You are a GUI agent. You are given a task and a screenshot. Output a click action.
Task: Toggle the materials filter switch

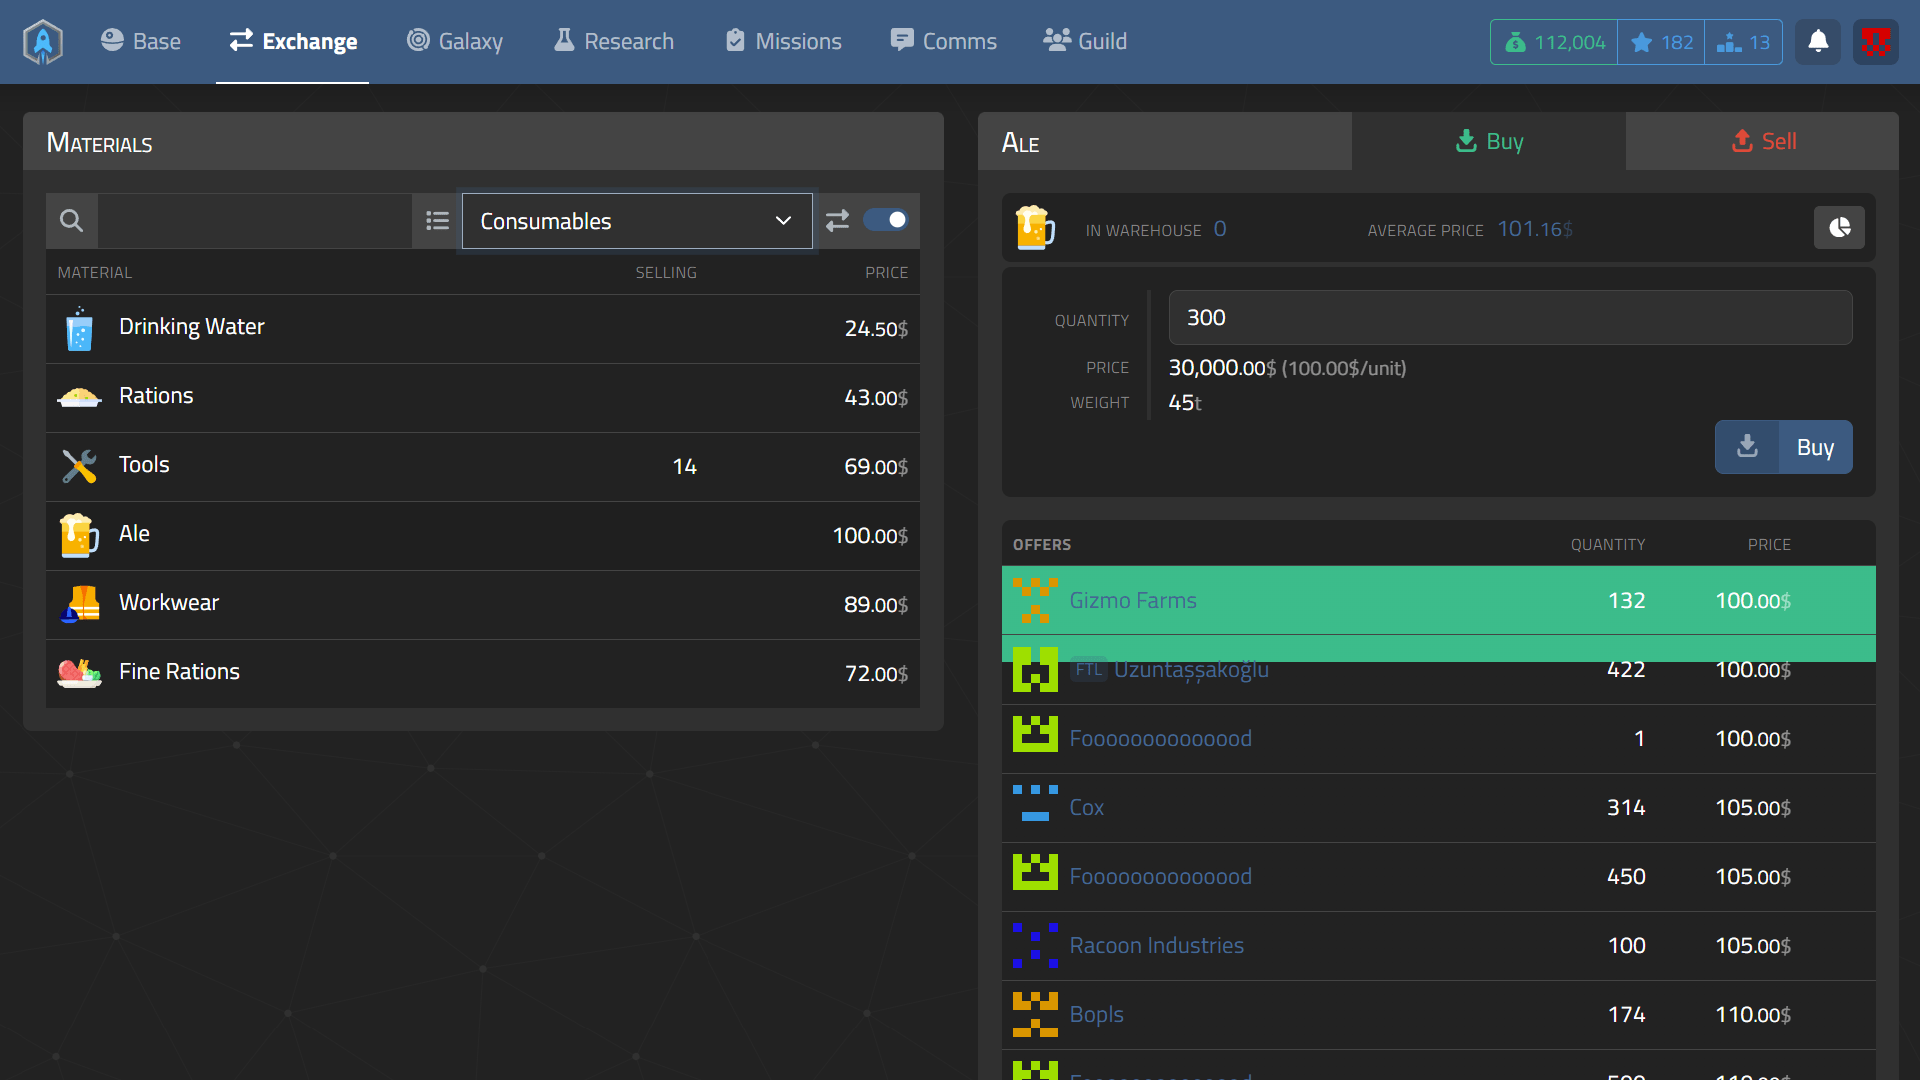[886, 220]
